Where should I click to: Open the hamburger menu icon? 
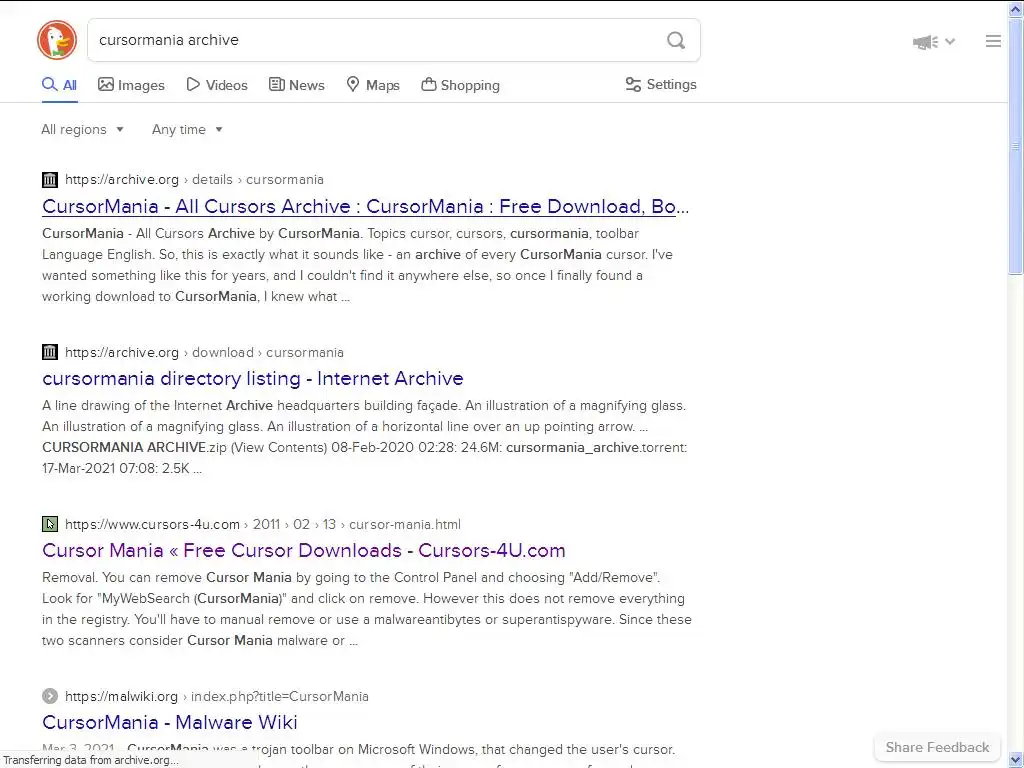tap(993, 41)
